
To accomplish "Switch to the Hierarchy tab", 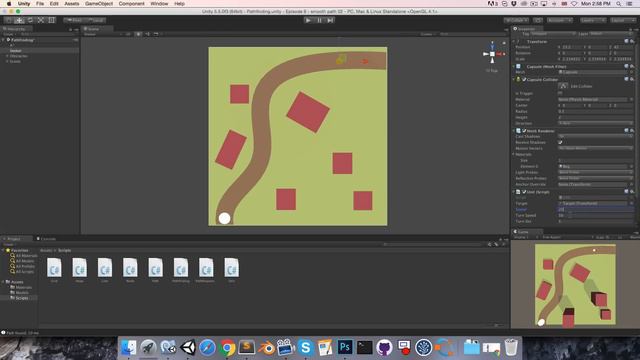I will click(x=16, y=29).
